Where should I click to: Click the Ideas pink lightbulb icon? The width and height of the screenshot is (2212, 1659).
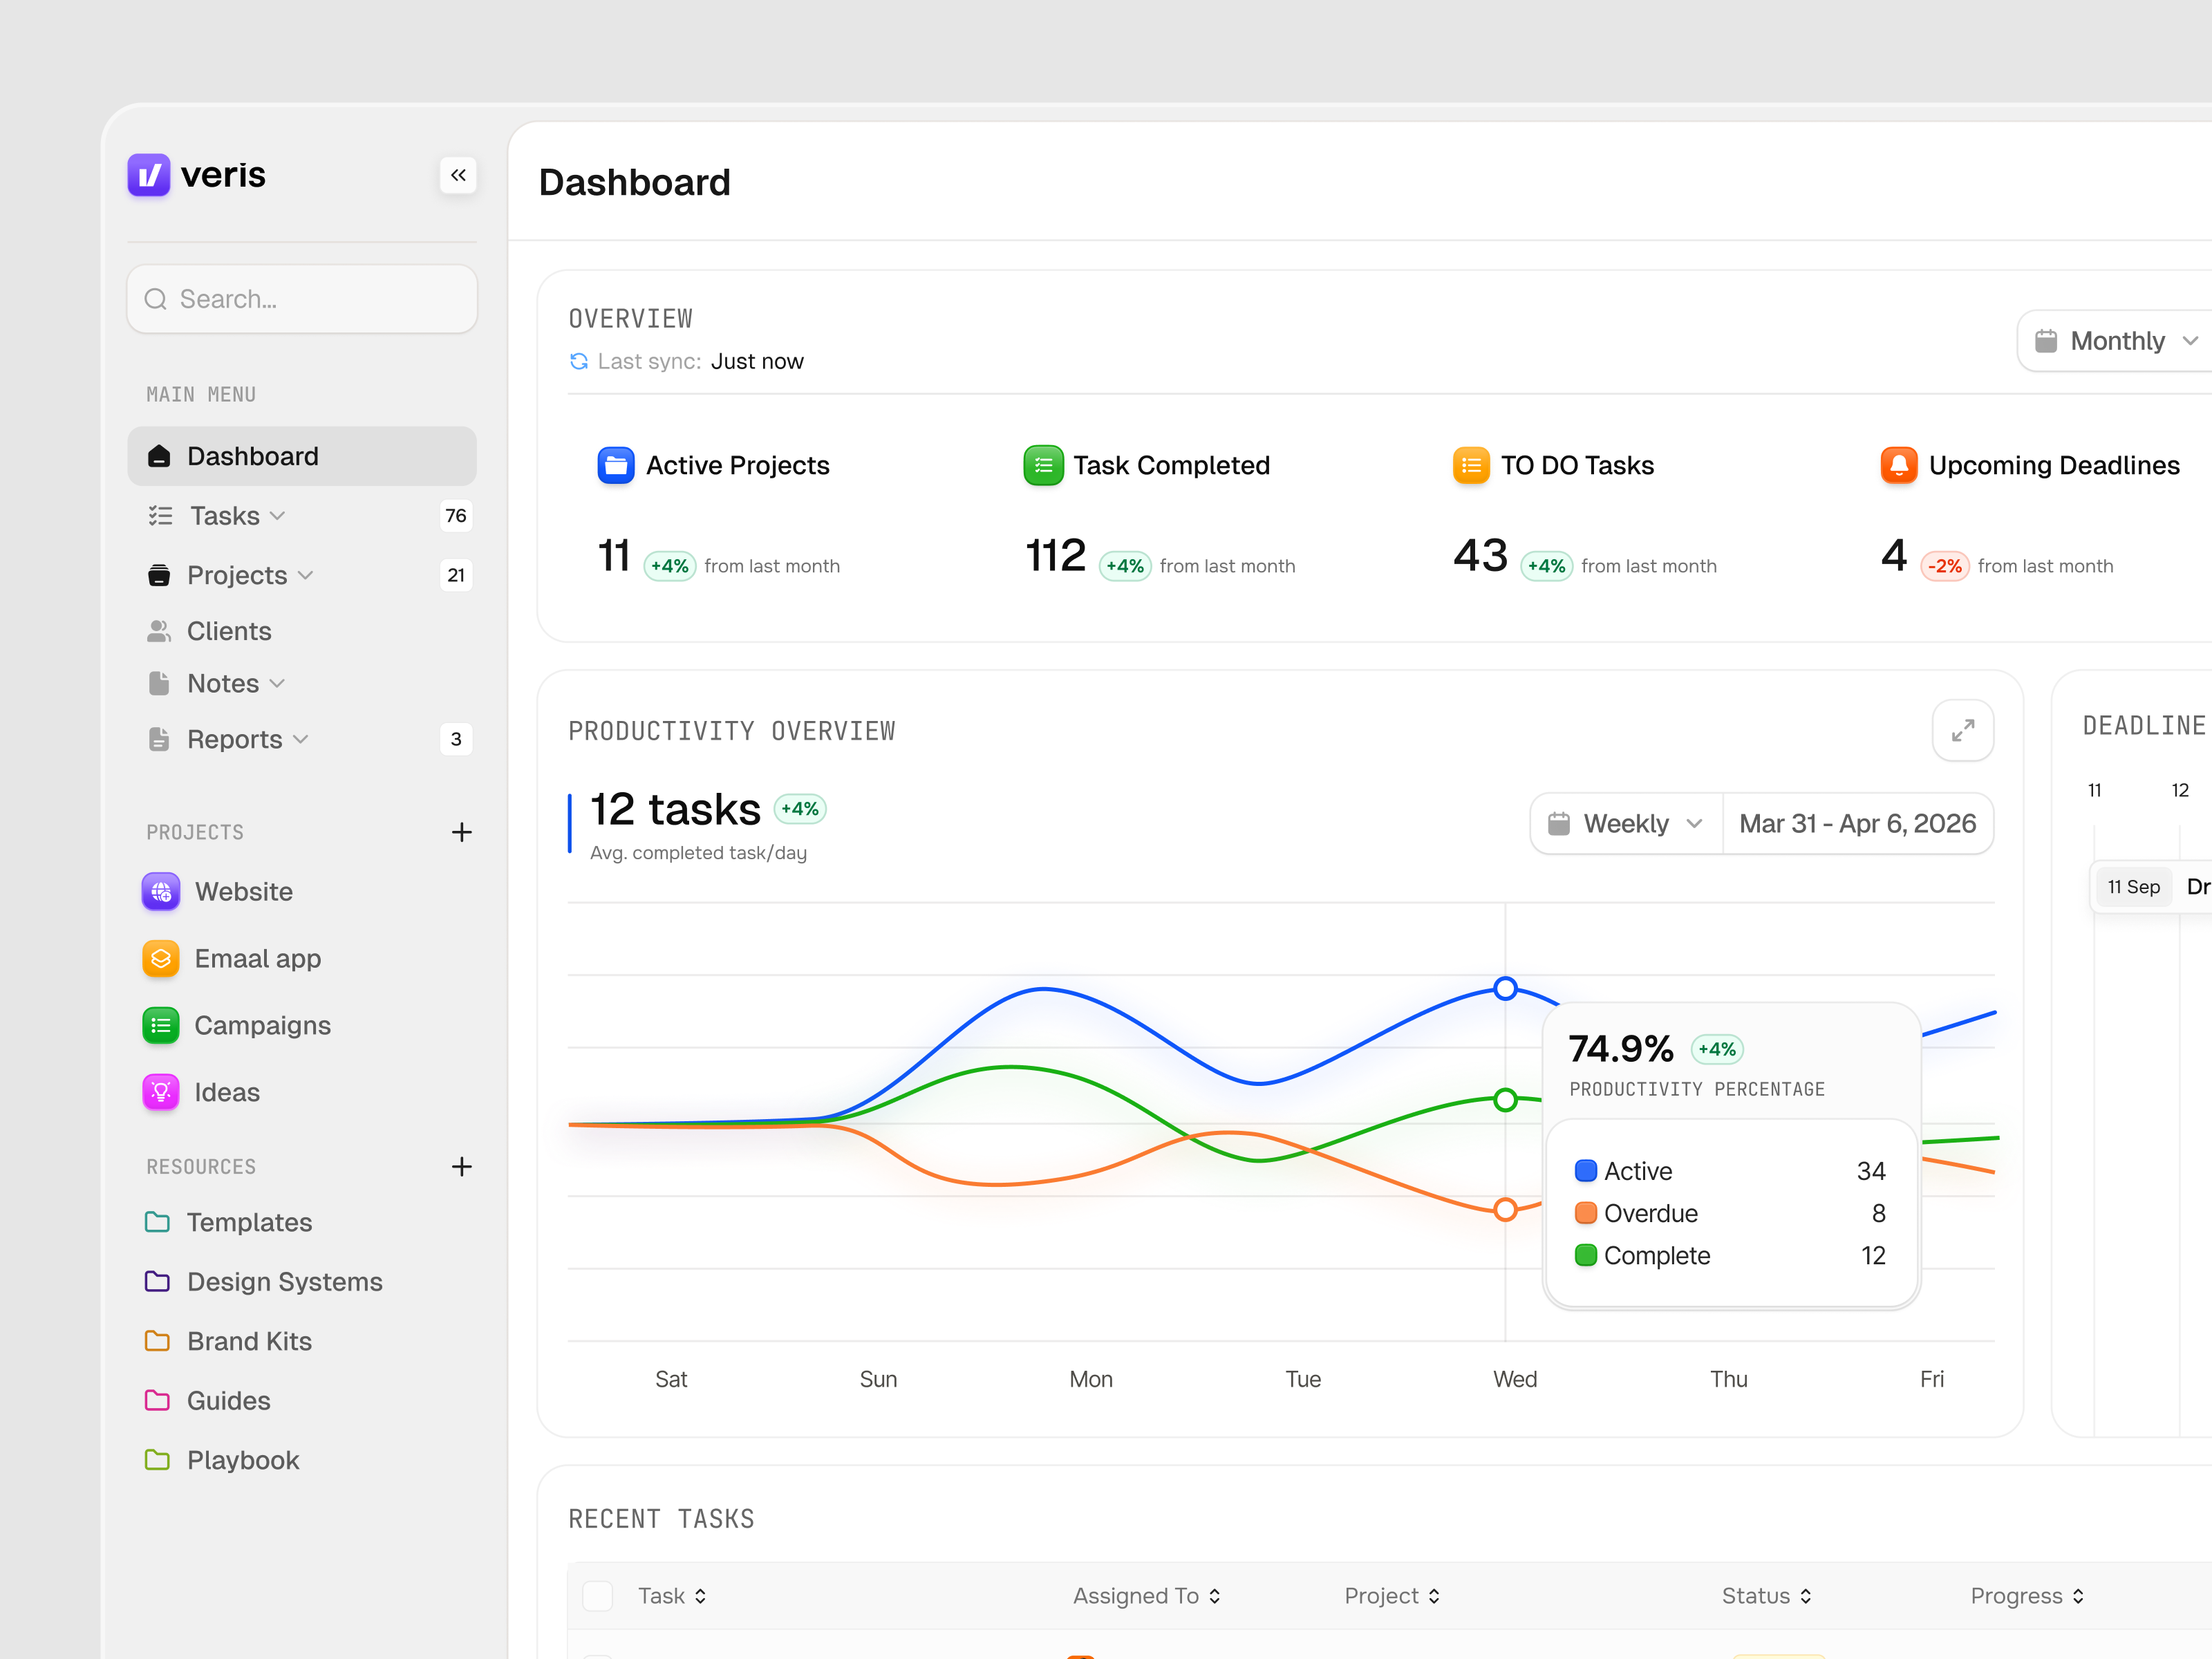pos(161,1092)
